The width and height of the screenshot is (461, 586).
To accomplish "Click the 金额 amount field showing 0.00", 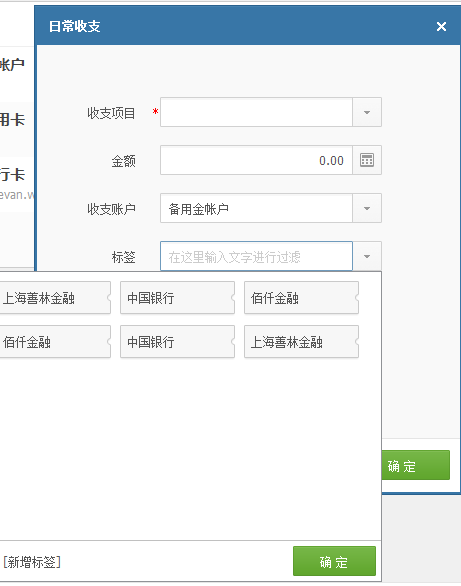I will 256,160.
